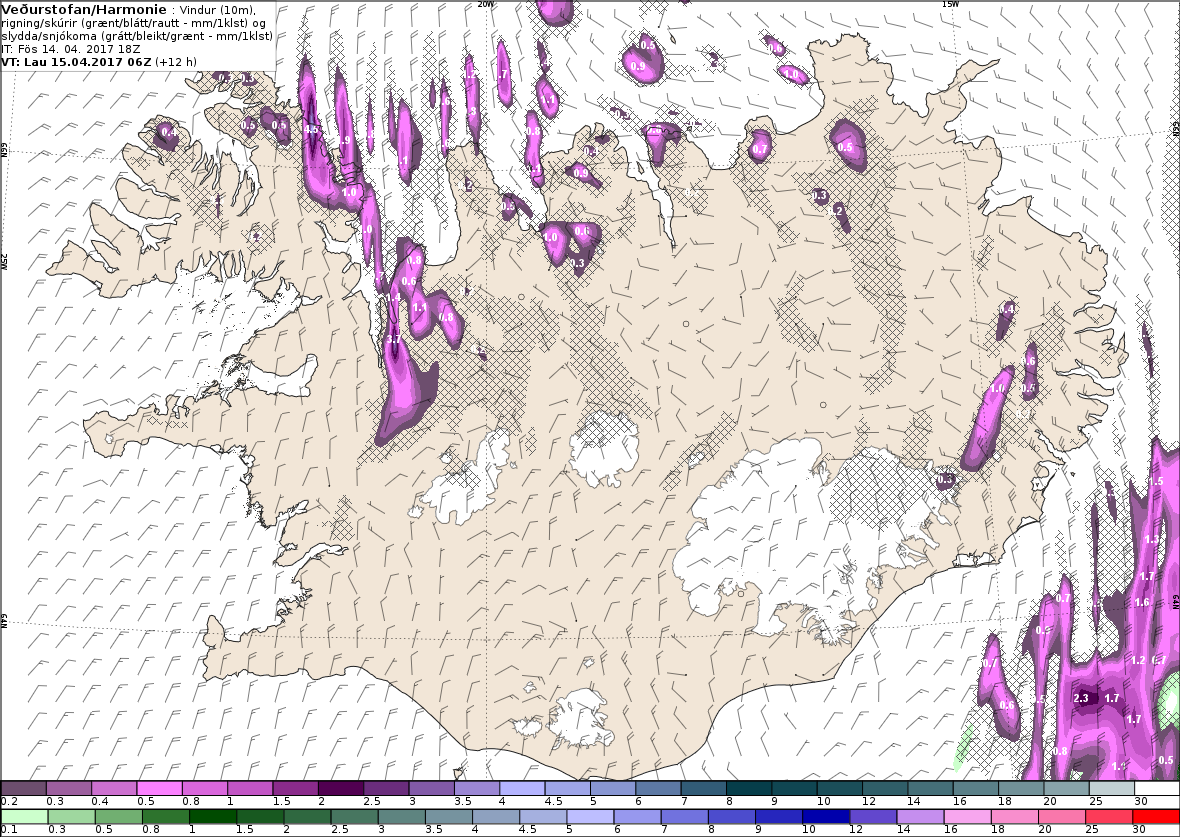Viewport: 1180px width, 837px height.
Task: Click the darkest purple upper-row swatch labeled 2
Action: point(341,788)
